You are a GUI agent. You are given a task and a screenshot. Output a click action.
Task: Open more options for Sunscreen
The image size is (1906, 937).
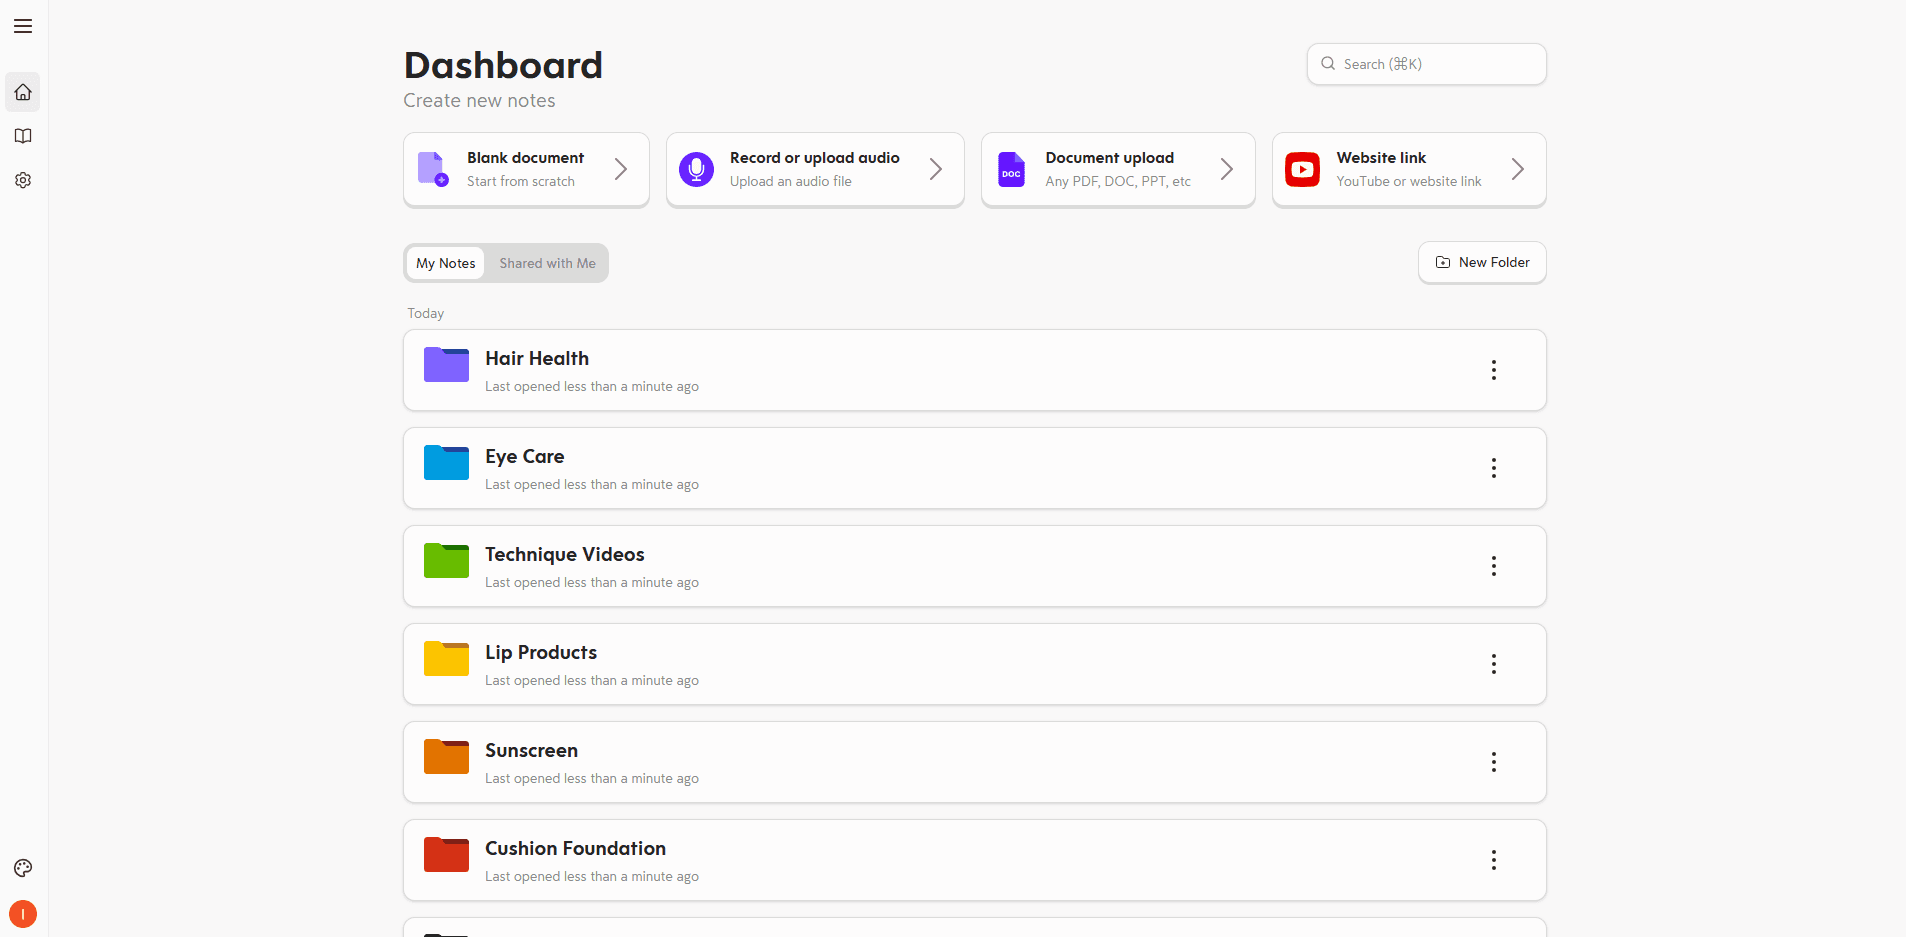[1494, 762]
